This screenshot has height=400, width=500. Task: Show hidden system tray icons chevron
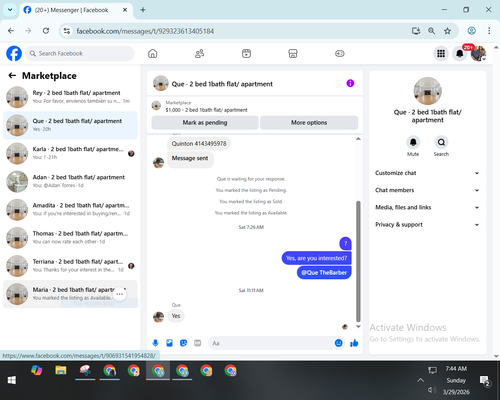click(421, 380)
